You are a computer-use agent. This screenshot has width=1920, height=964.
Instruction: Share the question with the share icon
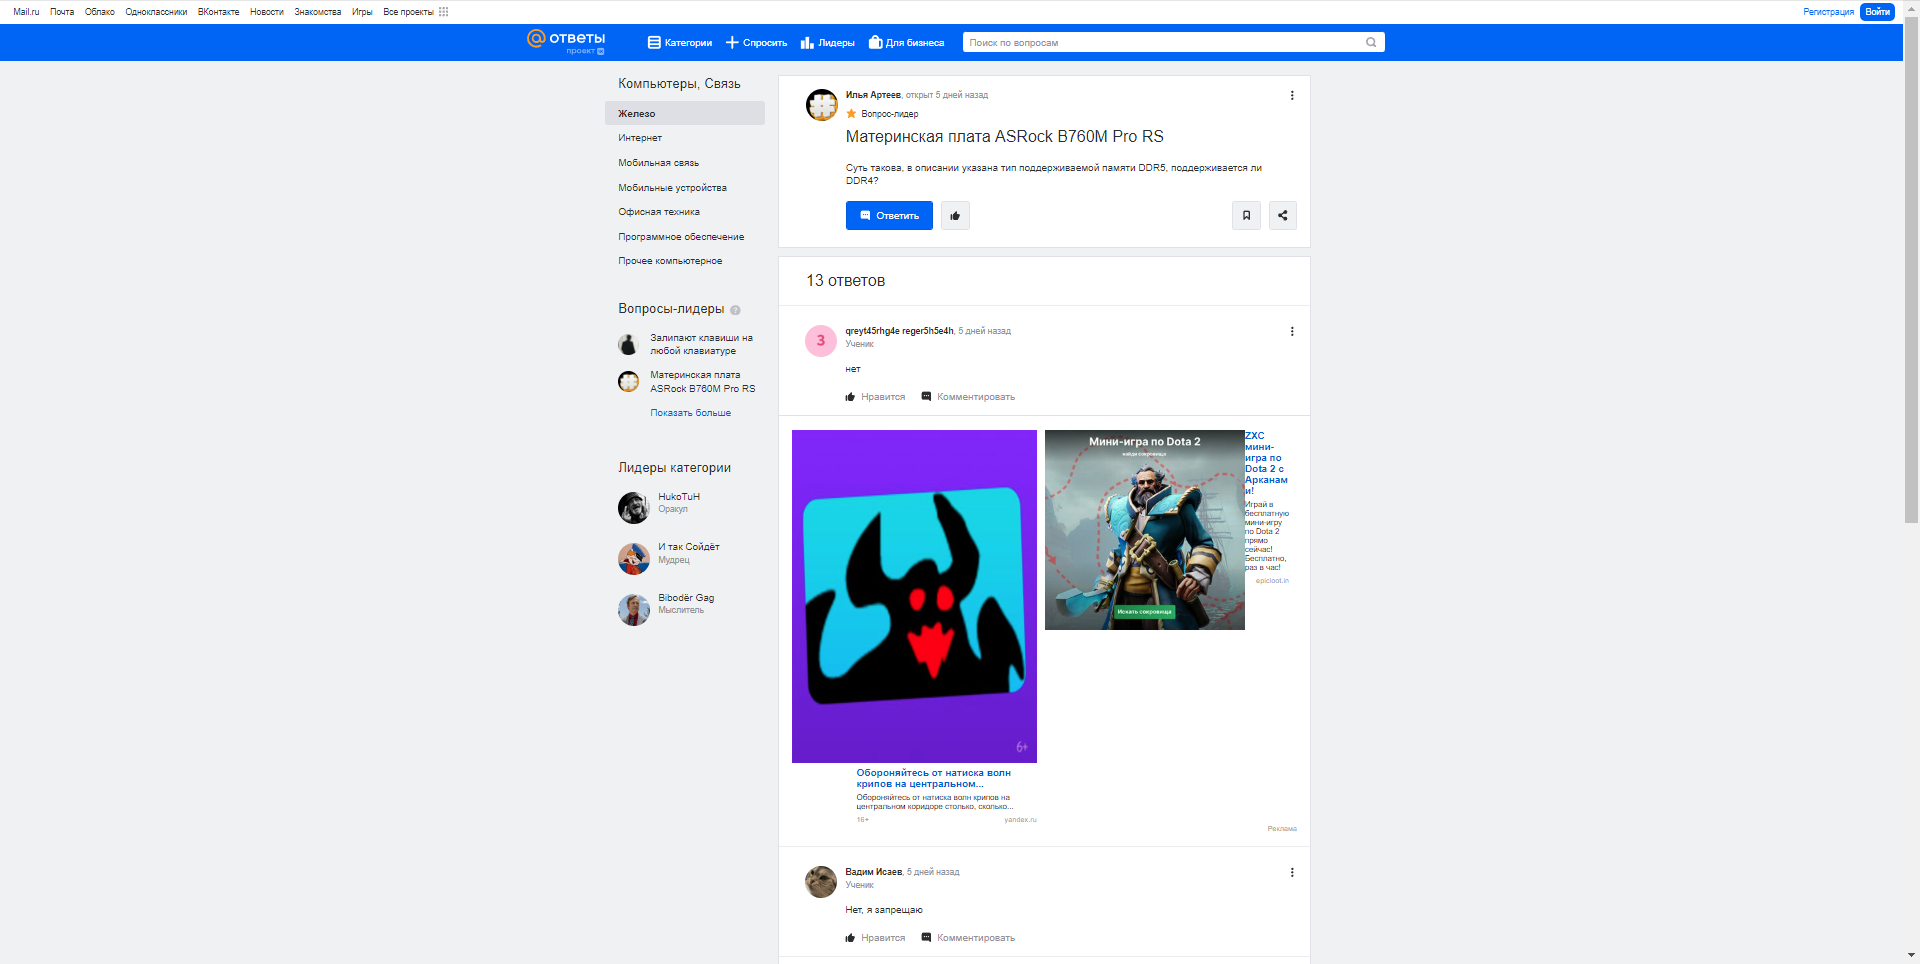click(1283, 215)
